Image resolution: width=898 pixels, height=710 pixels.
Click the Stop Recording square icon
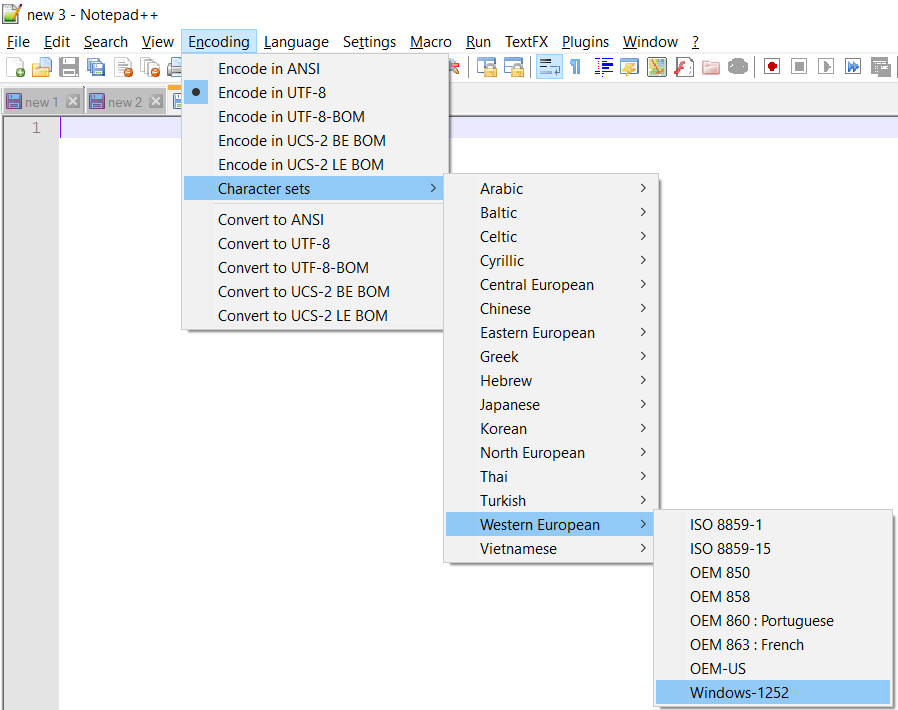point(799,67)
